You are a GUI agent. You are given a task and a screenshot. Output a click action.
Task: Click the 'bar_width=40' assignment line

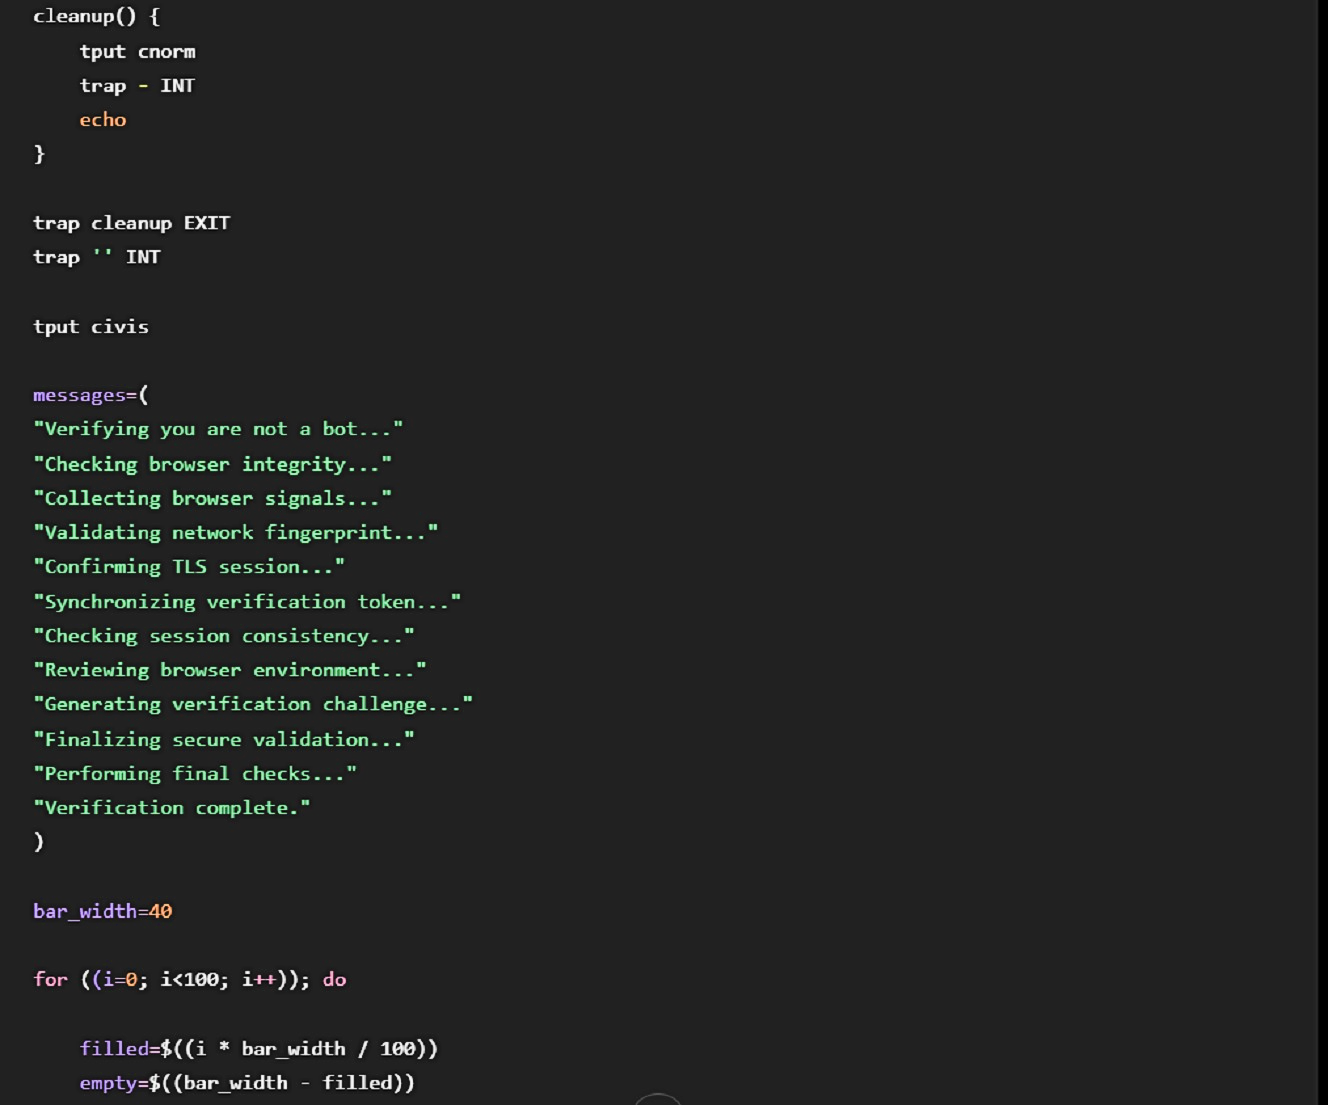[103, 911]
